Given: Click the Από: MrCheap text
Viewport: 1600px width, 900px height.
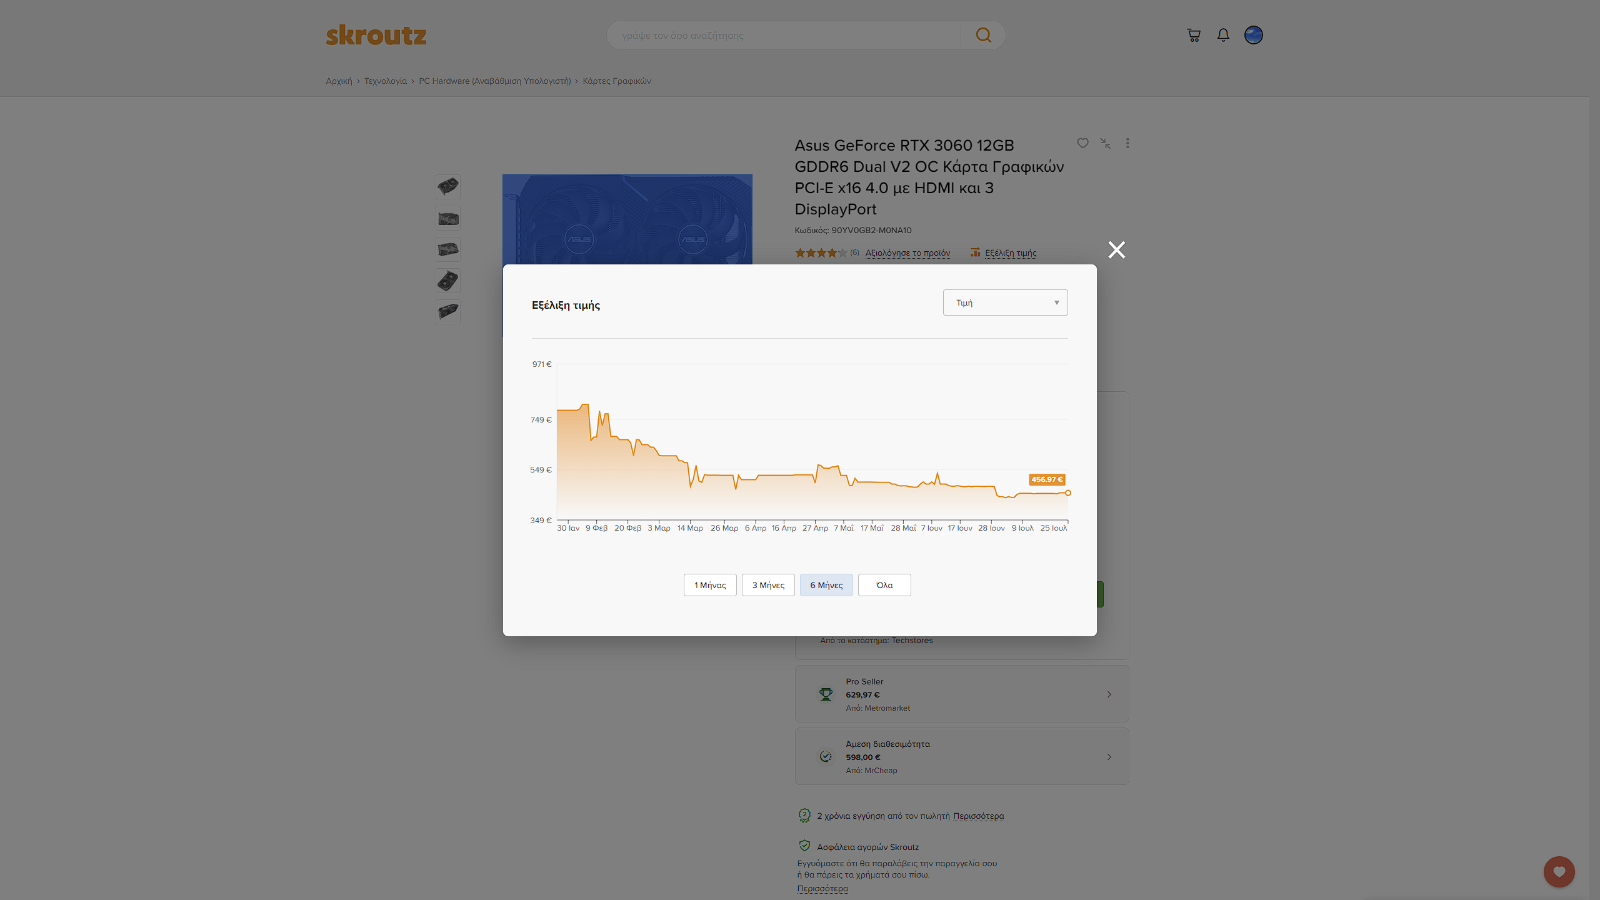Looking at the screenshot, I should tap(872, 770).
